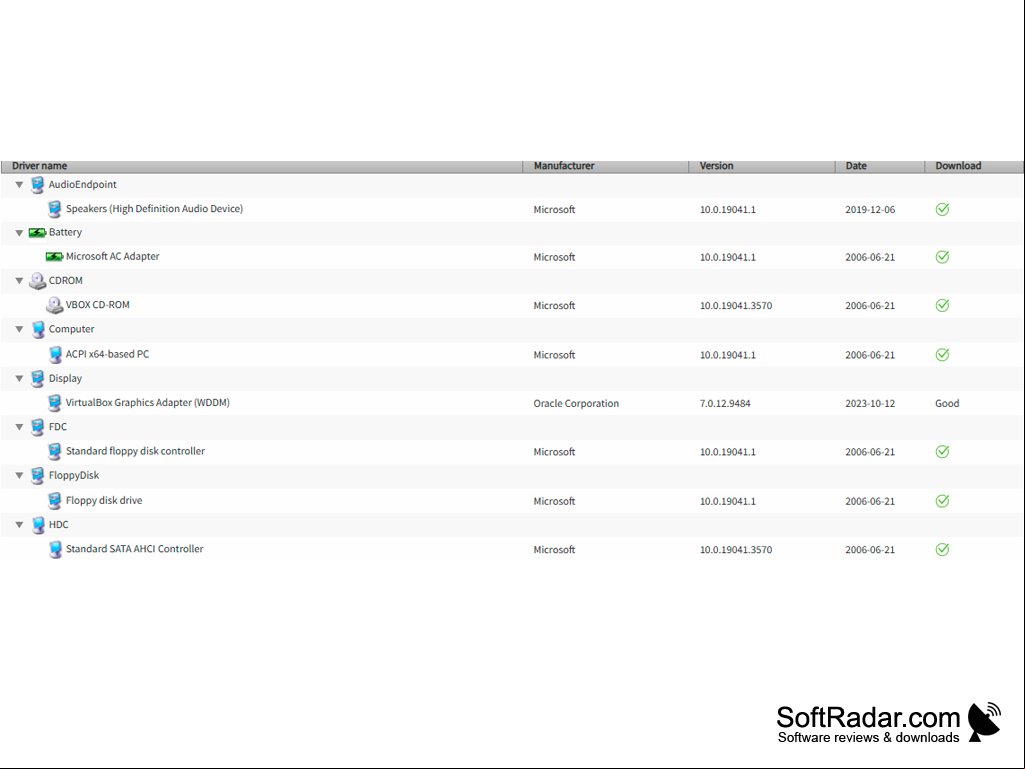Select the Microsoft AC Adapter entry
This screenshot has height=769, width=1025.
[x=112, y=256]
